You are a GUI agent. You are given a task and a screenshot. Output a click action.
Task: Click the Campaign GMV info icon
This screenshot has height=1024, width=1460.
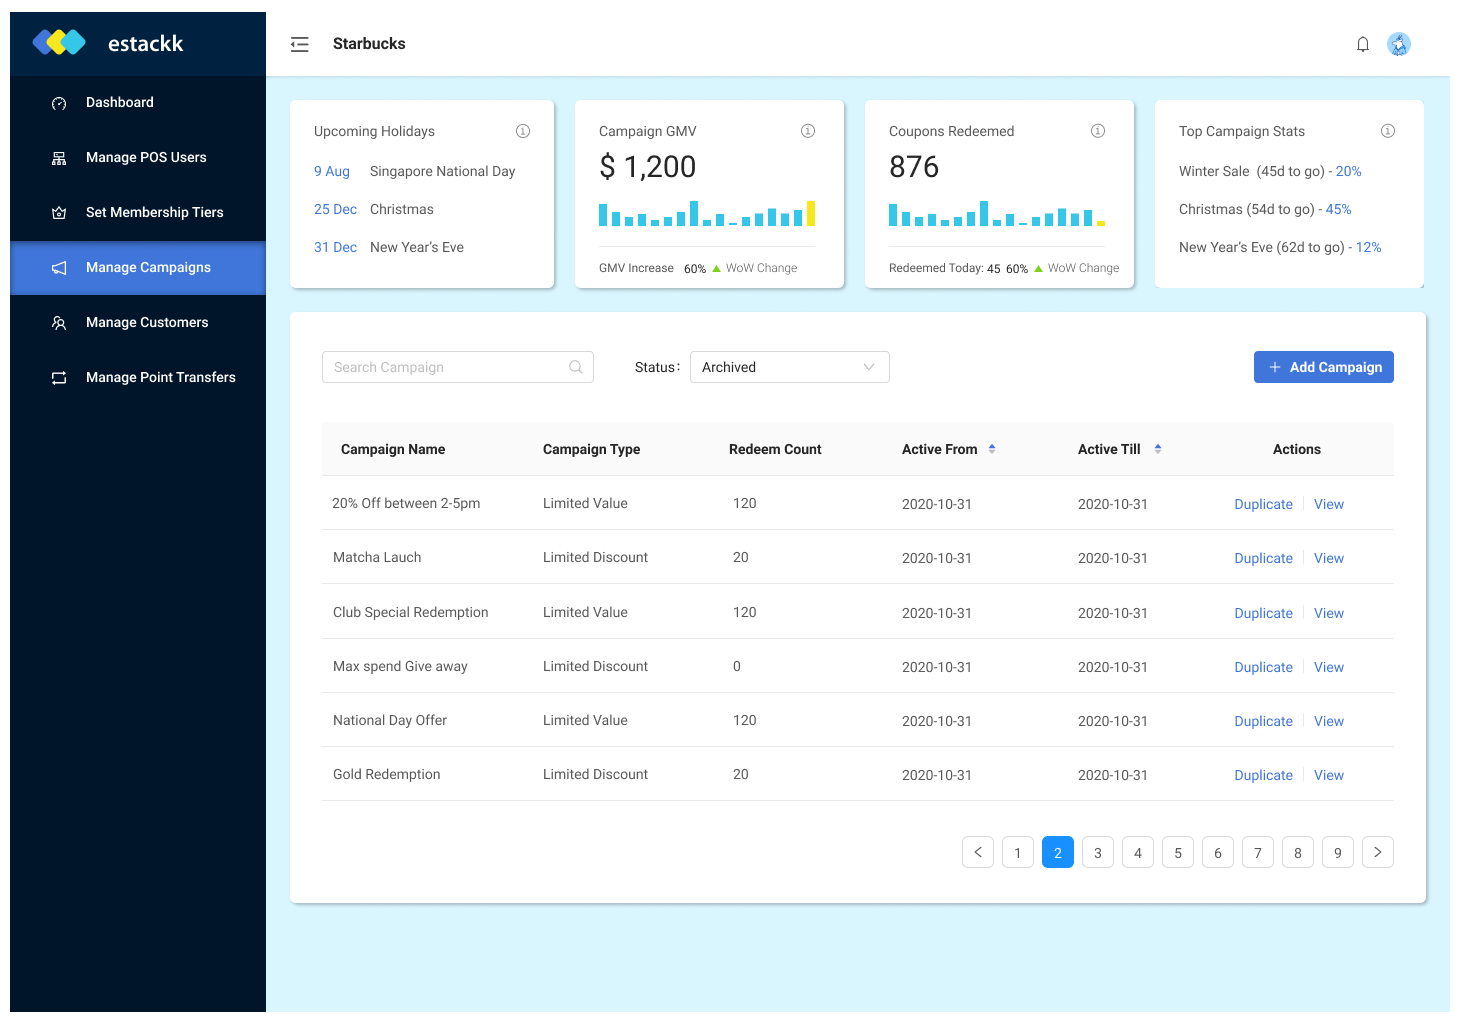click(808, 131)
